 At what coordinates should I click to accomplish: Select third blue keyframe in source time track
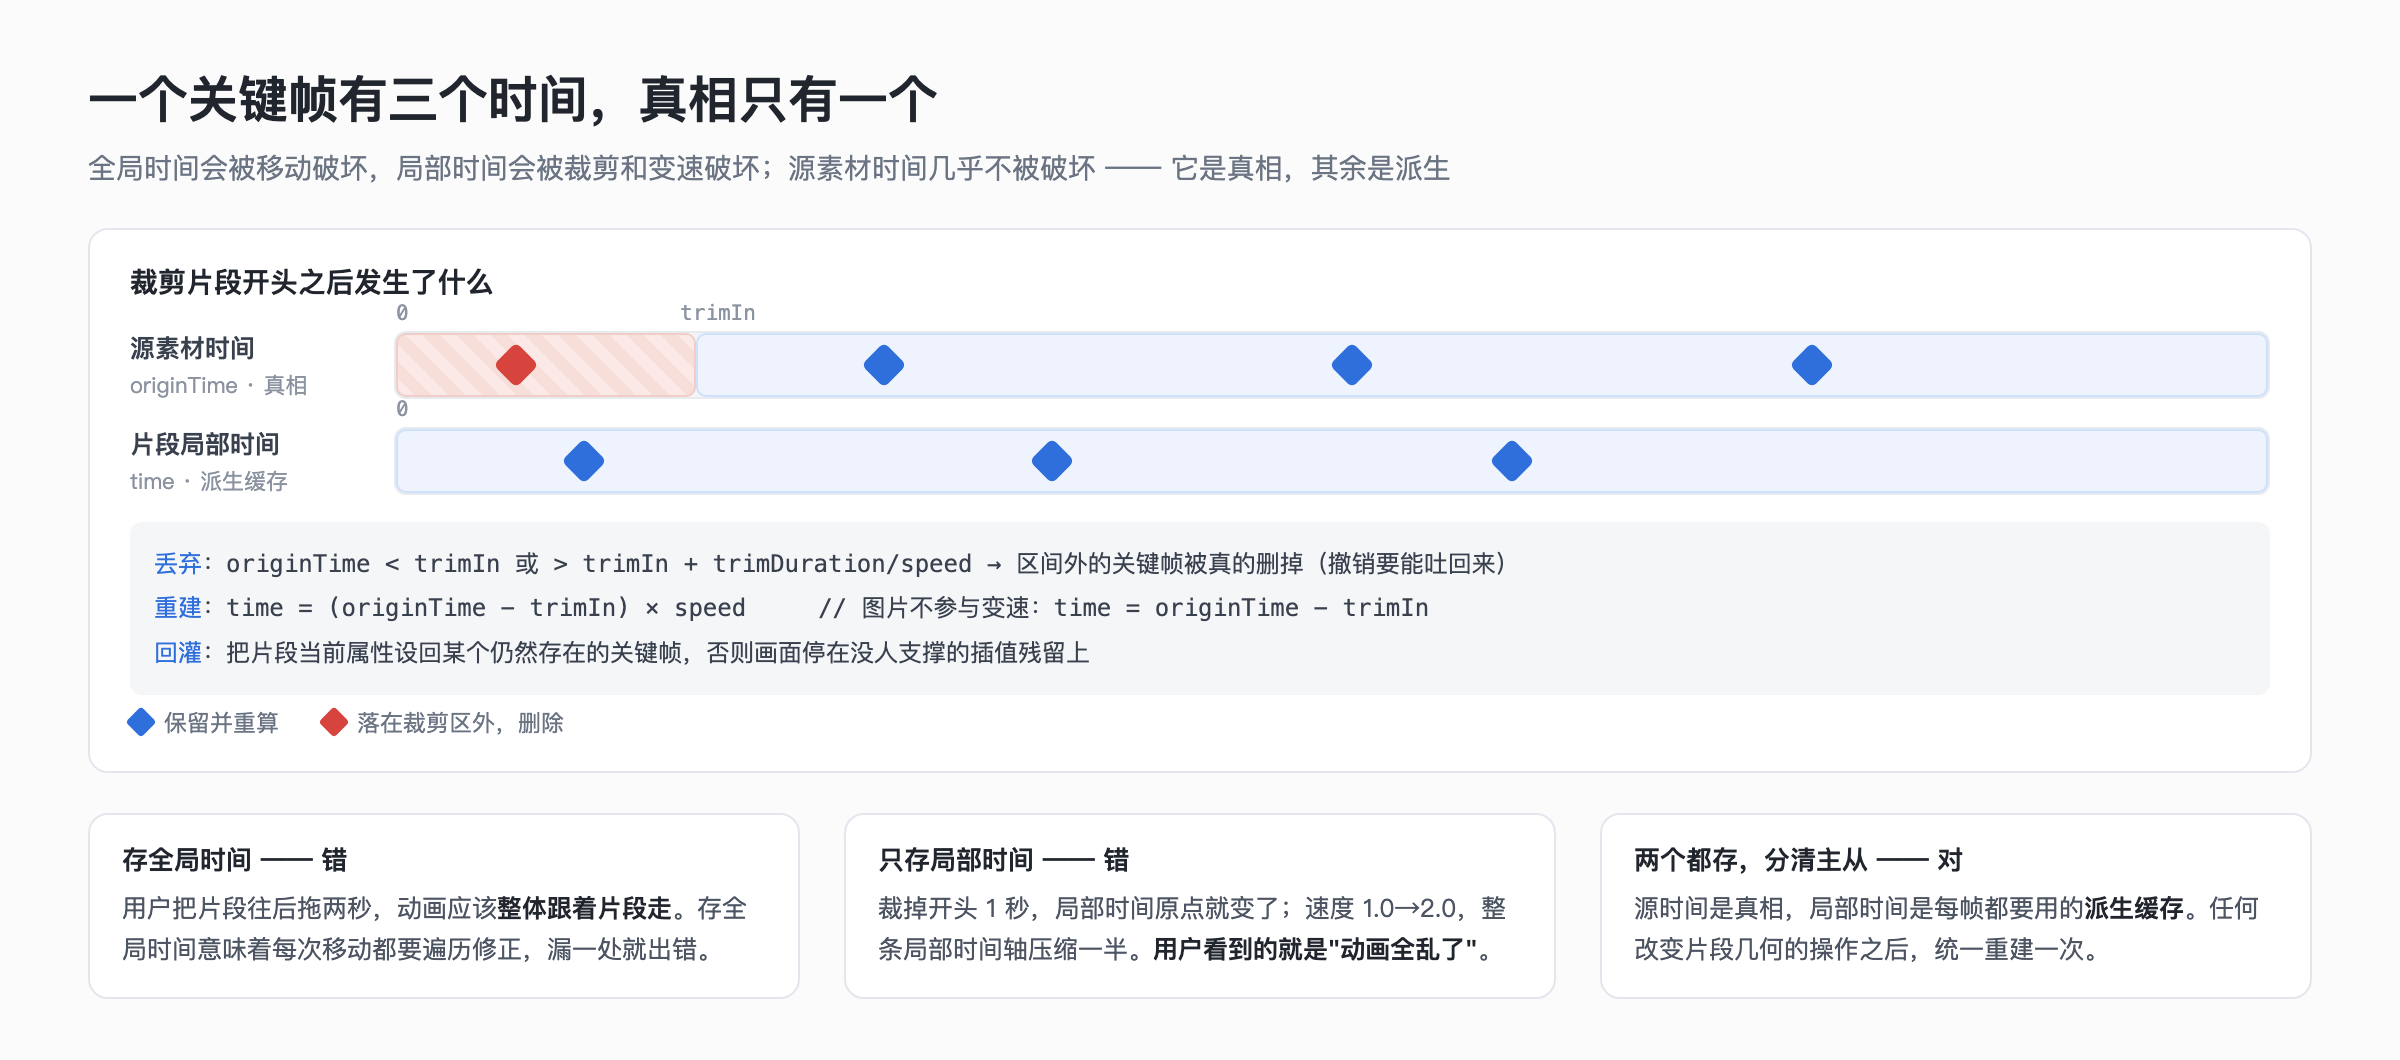tap(1812, 365)
